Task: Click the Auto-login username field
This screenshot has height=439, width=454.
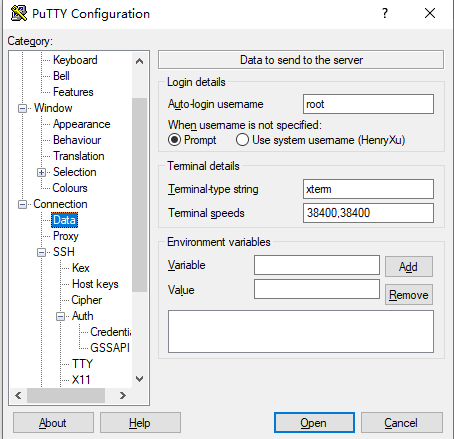Action: (x=368, y=104)
